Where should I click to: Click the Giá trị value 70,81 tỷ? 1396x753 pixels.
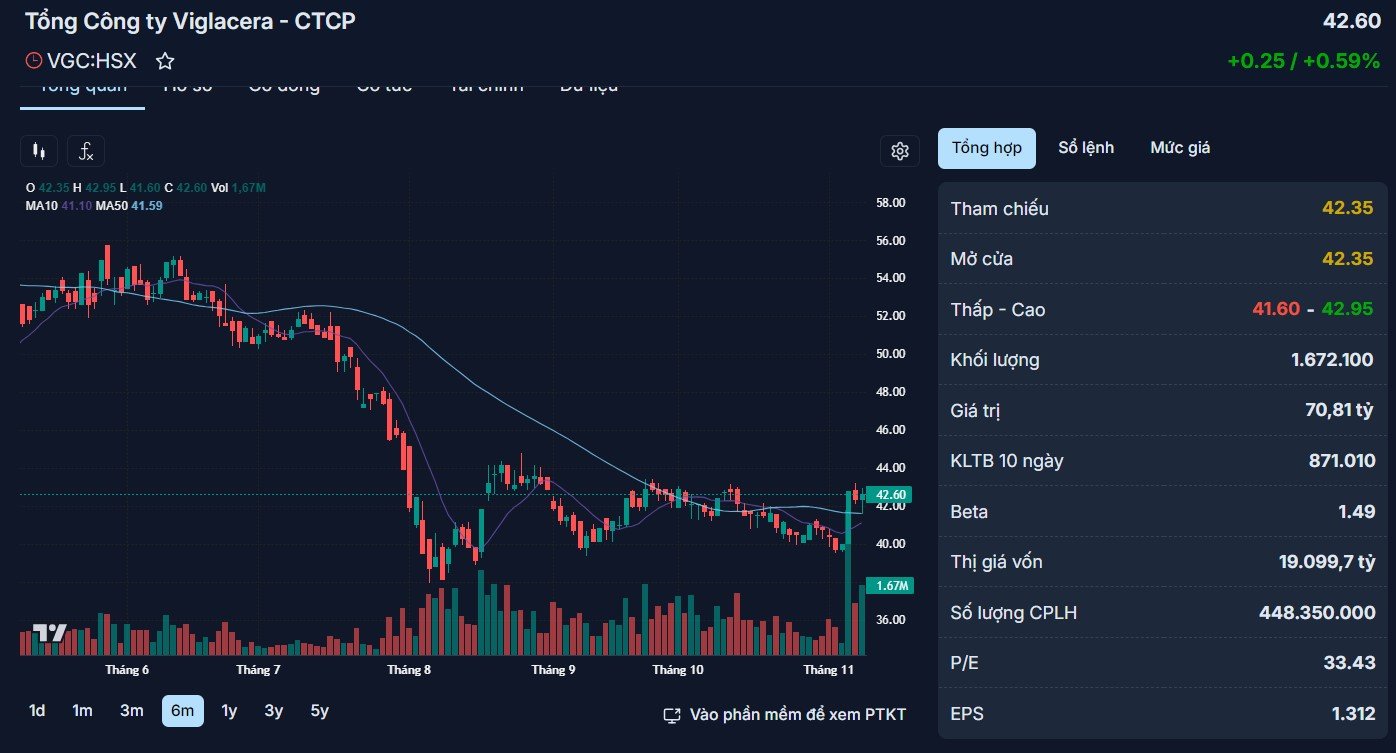pyautogui.click(x=1339, y=410)
